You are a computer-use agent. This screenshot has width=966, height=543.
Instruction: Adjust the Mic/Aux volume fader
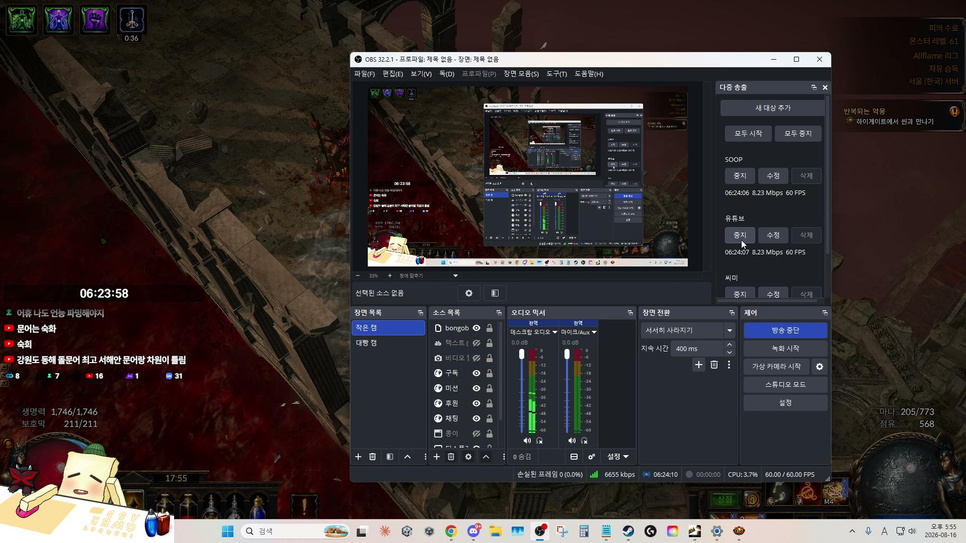click(567, 354)
